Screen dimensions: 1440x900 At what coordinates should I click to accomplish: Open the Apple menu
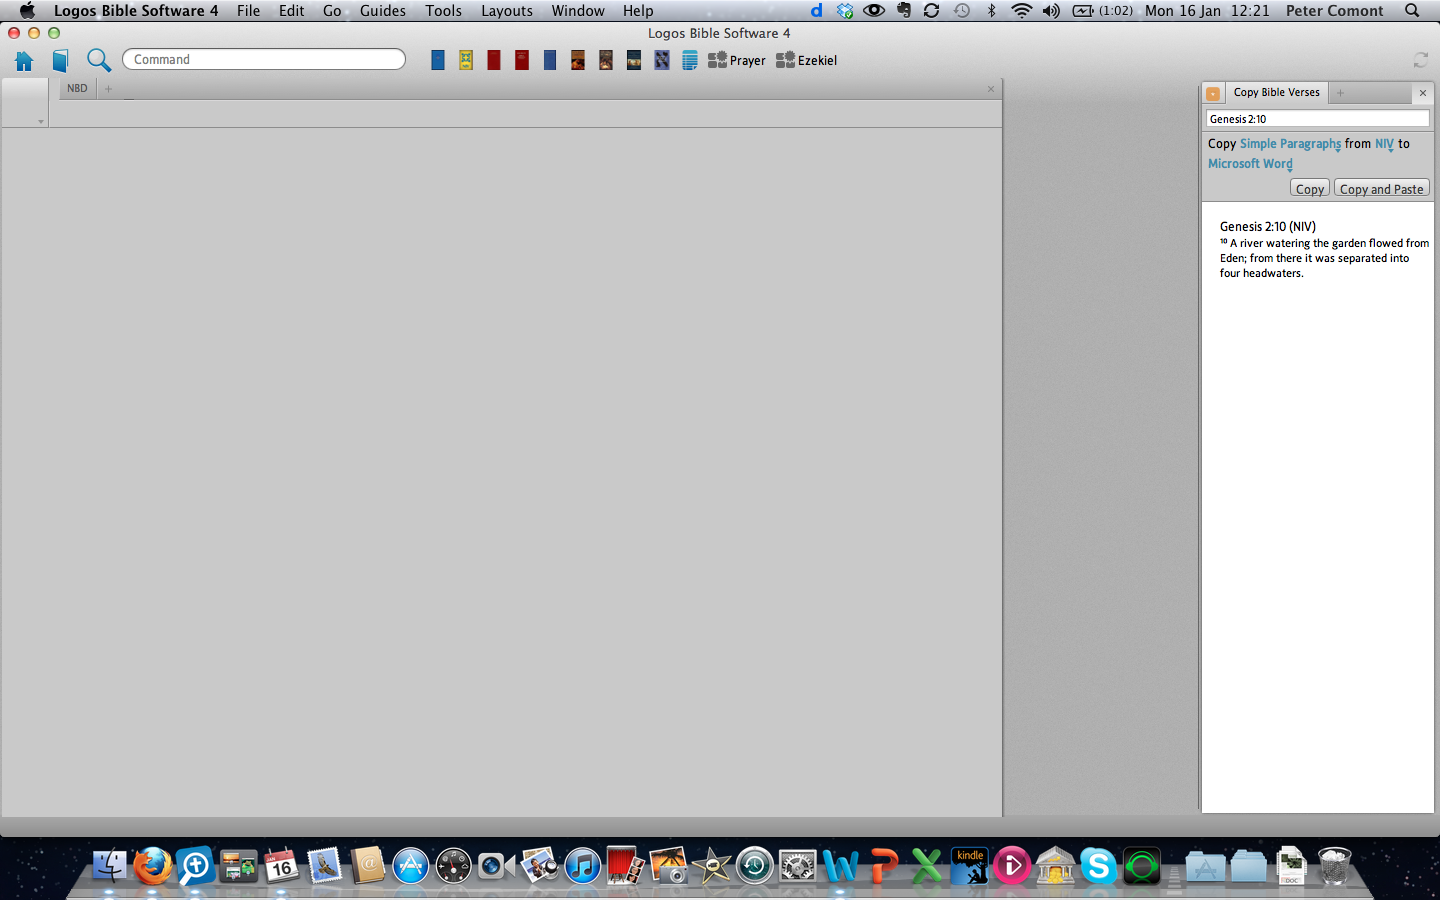(27, 10)
